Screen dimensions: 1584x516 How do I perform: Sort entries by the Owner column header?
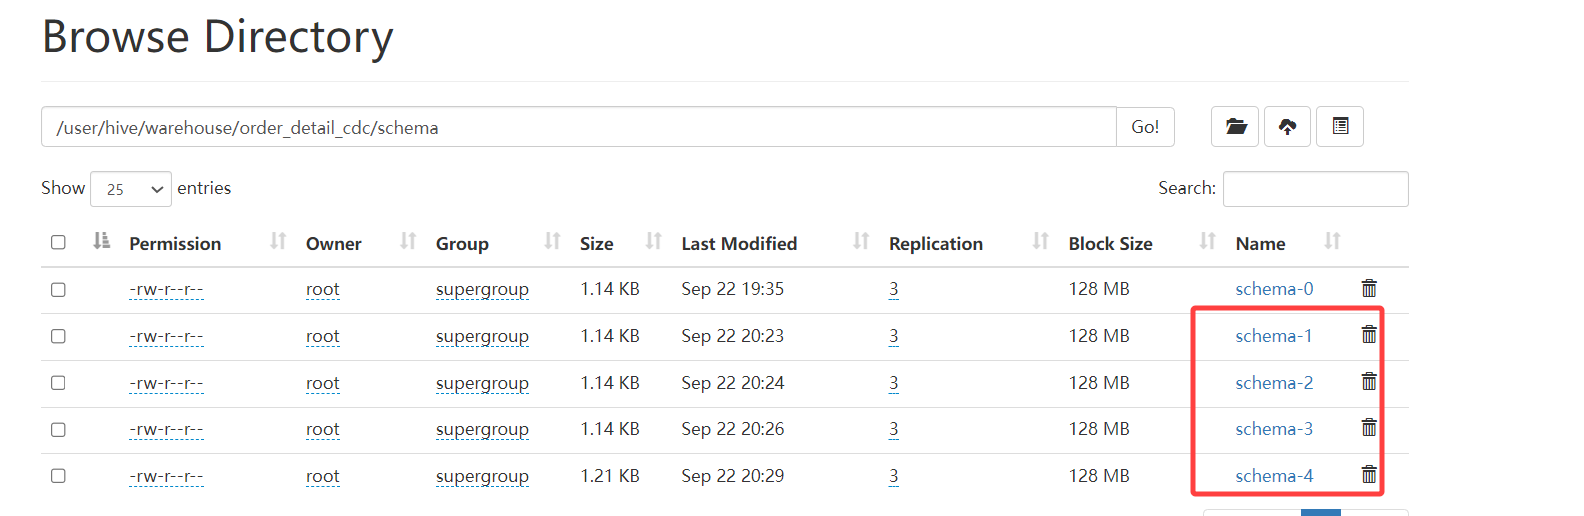coord(333,244)
